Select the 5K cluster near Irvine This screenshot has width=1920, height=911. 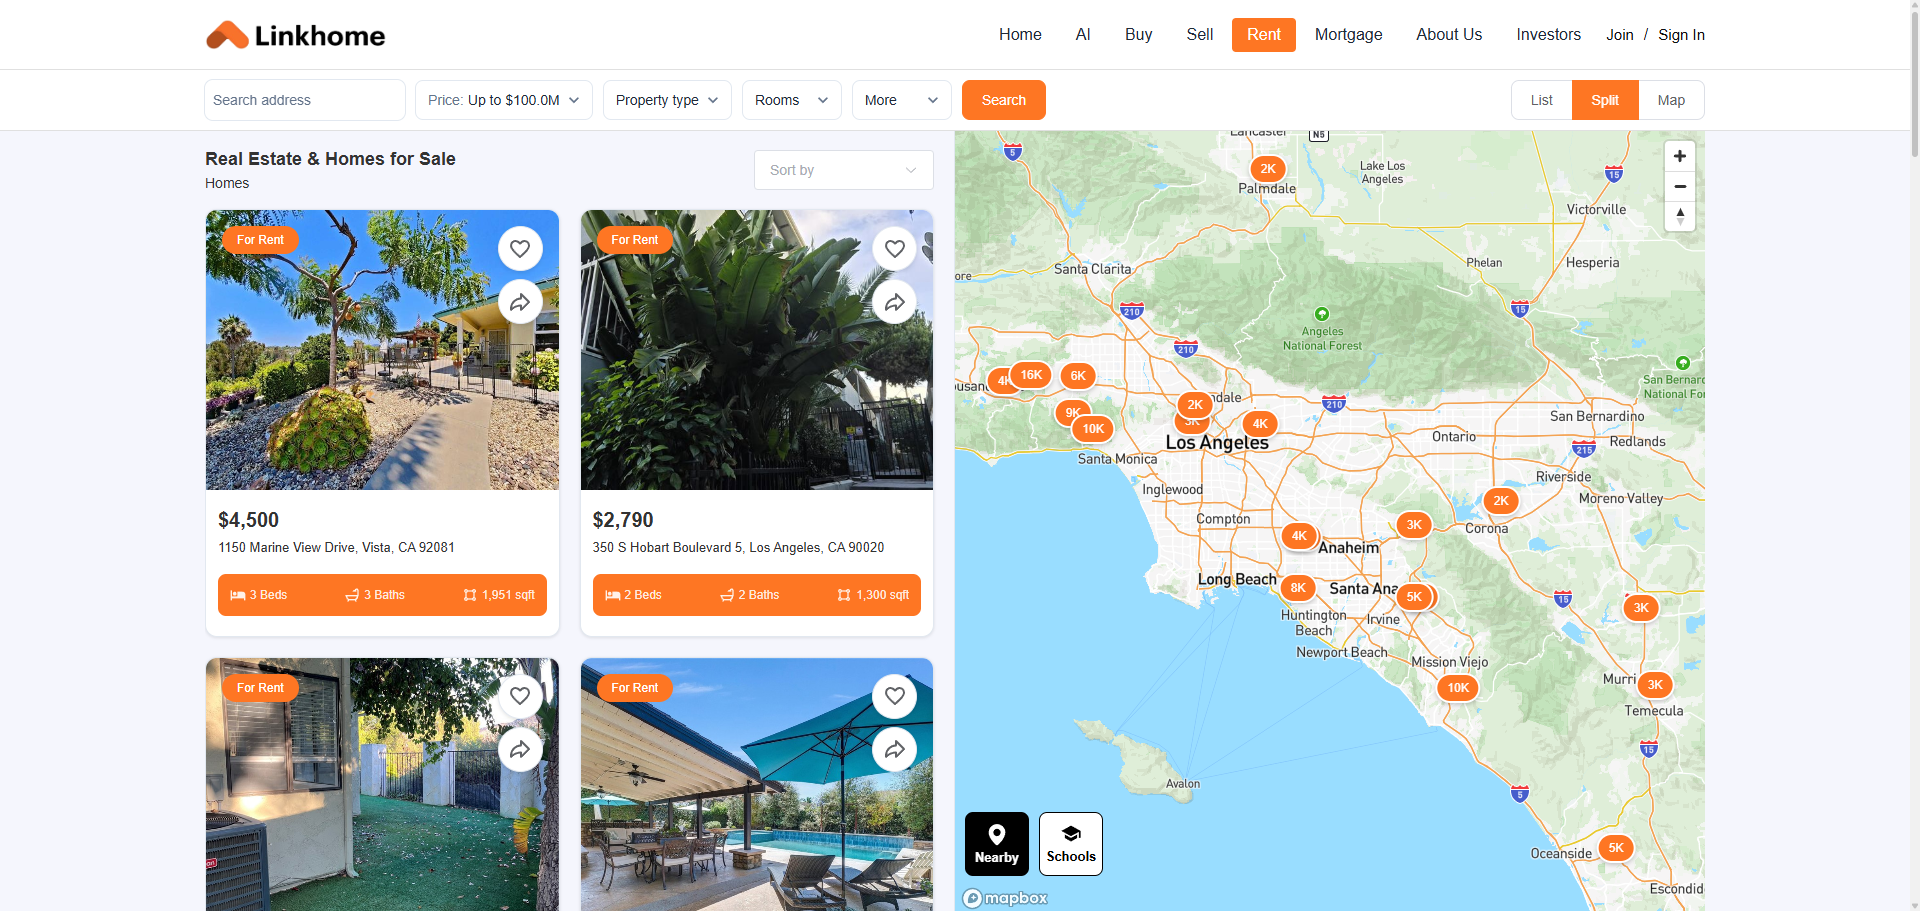coord(1414,597)
